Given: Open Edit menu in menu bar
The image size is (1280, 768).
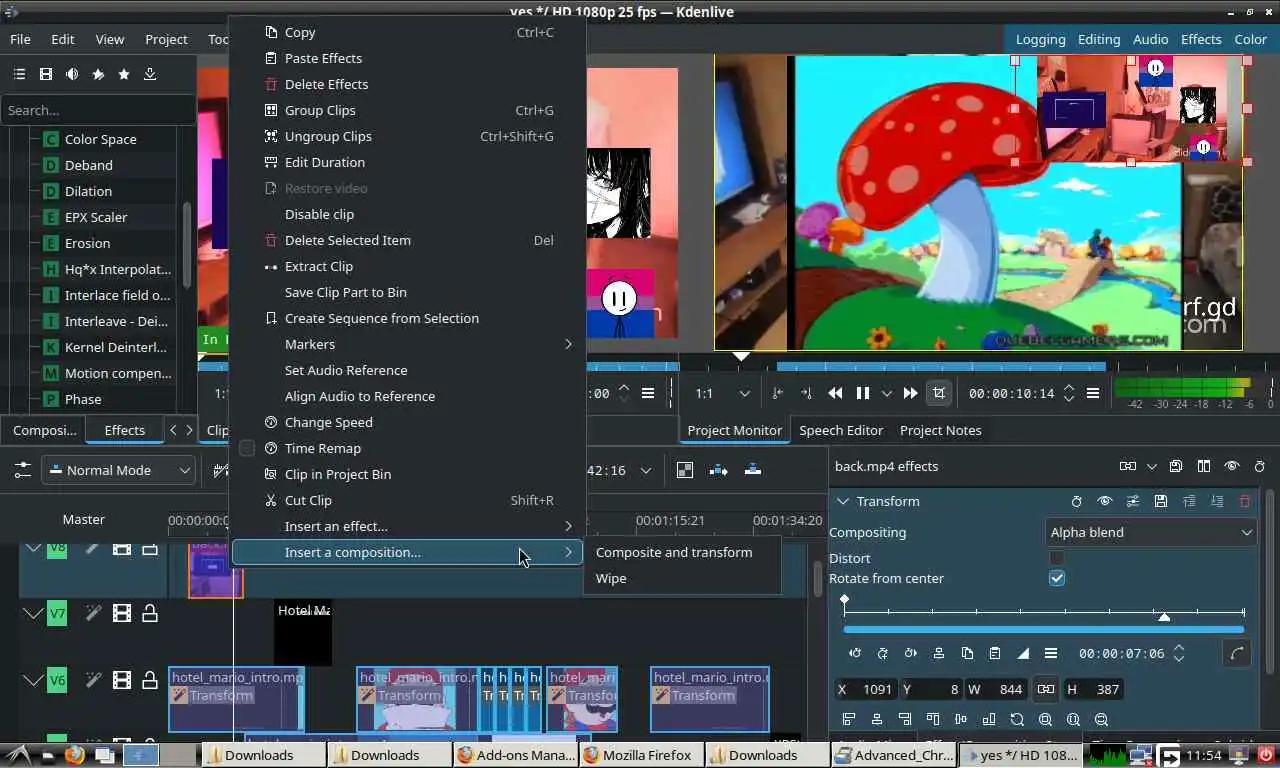Looking at the screenshot, I should click(63, 39).
